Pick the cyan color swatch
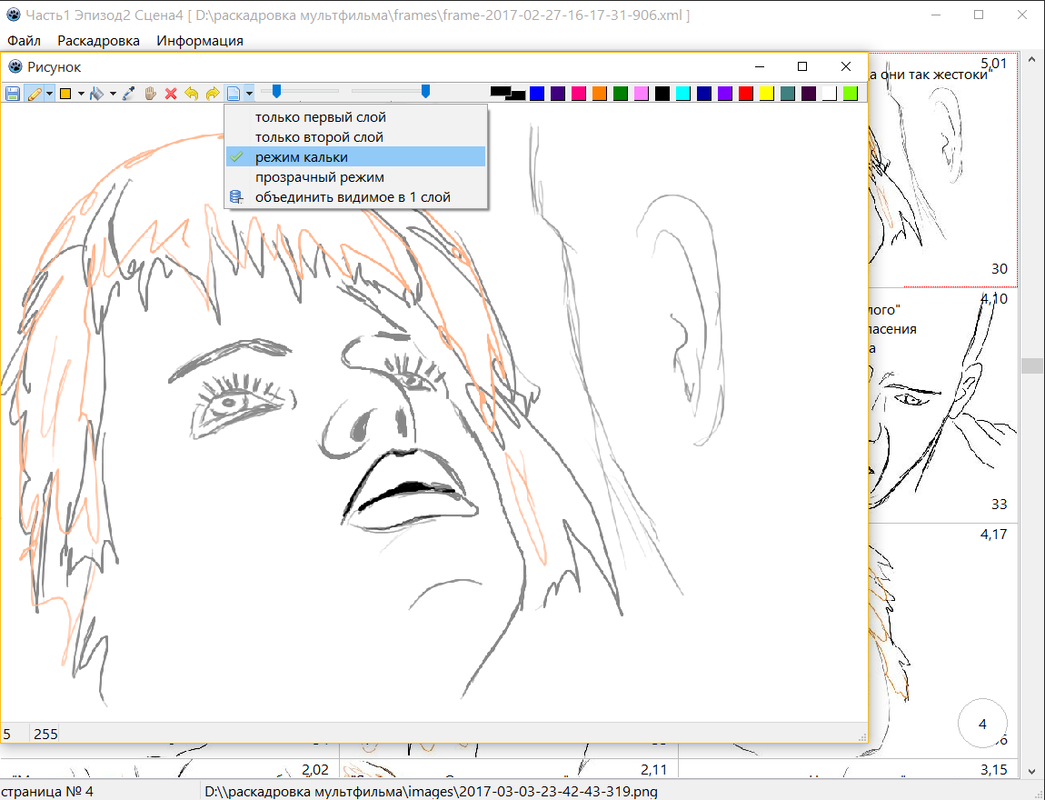This screenshot has height=800, width=1045. (683, 93)
